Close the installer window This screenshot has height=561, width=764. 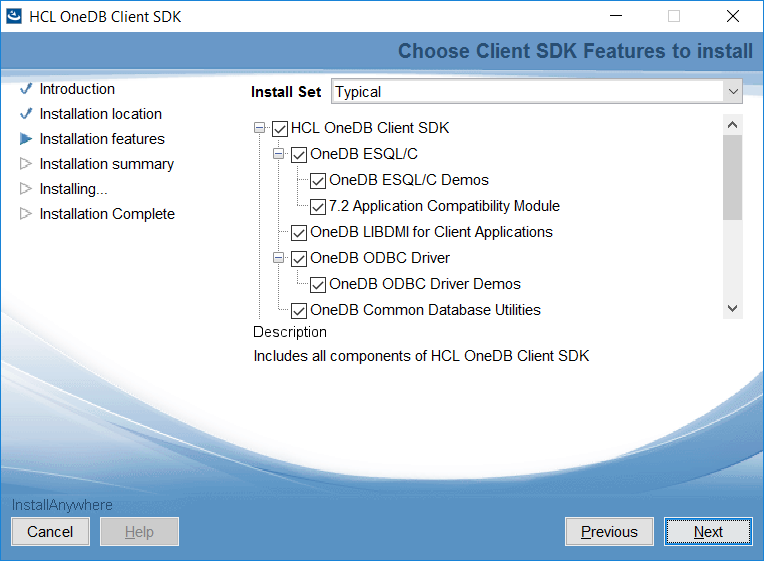(x=733, y=16)
